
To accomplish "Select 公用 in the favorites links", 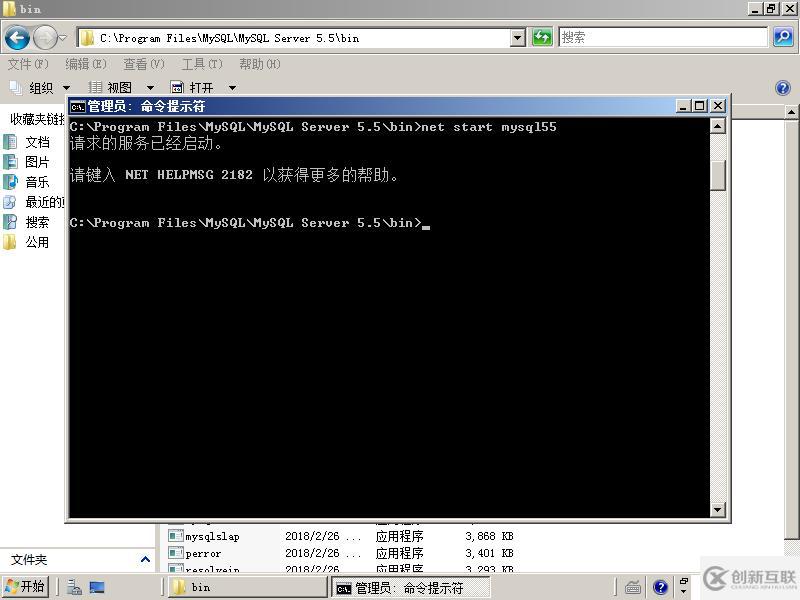I will click(x=38, y=242).
